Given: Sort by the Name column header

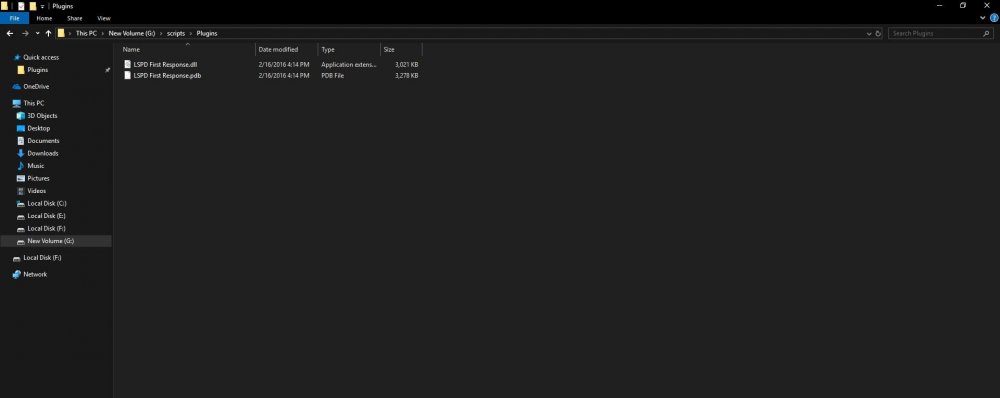Looking at the screenshot, I should [188, 49].
